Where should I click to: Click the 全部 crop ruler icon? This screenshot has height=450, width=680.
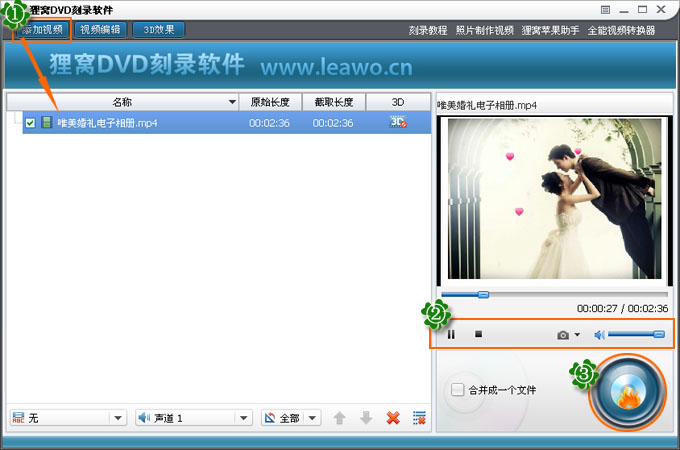[270, 418]
